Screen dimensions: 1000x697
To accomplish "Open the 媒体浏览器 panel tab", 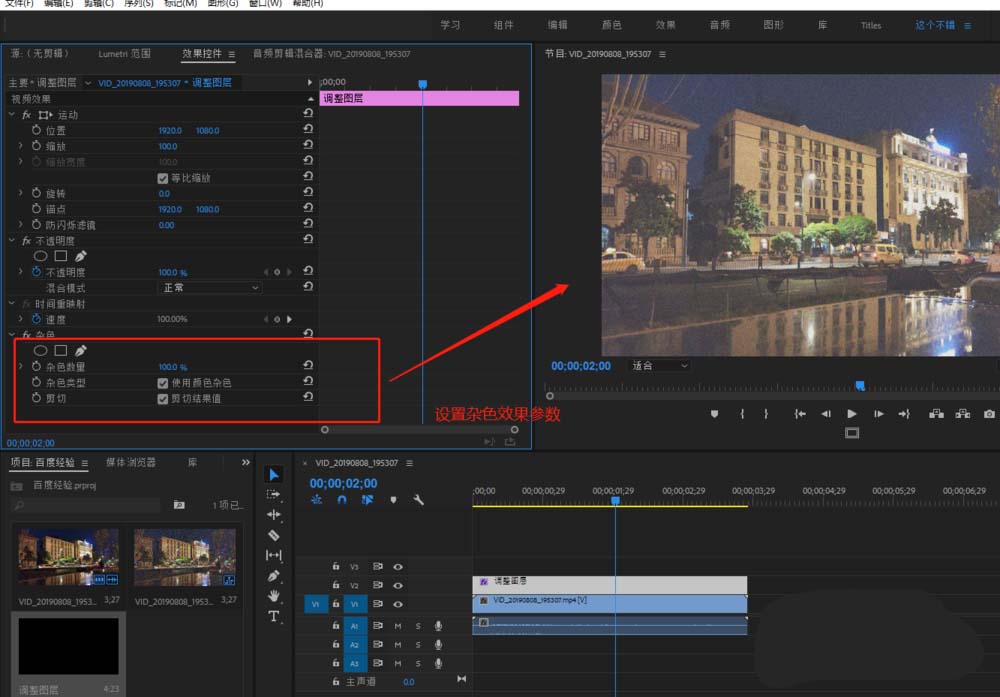I will (131, 463).
